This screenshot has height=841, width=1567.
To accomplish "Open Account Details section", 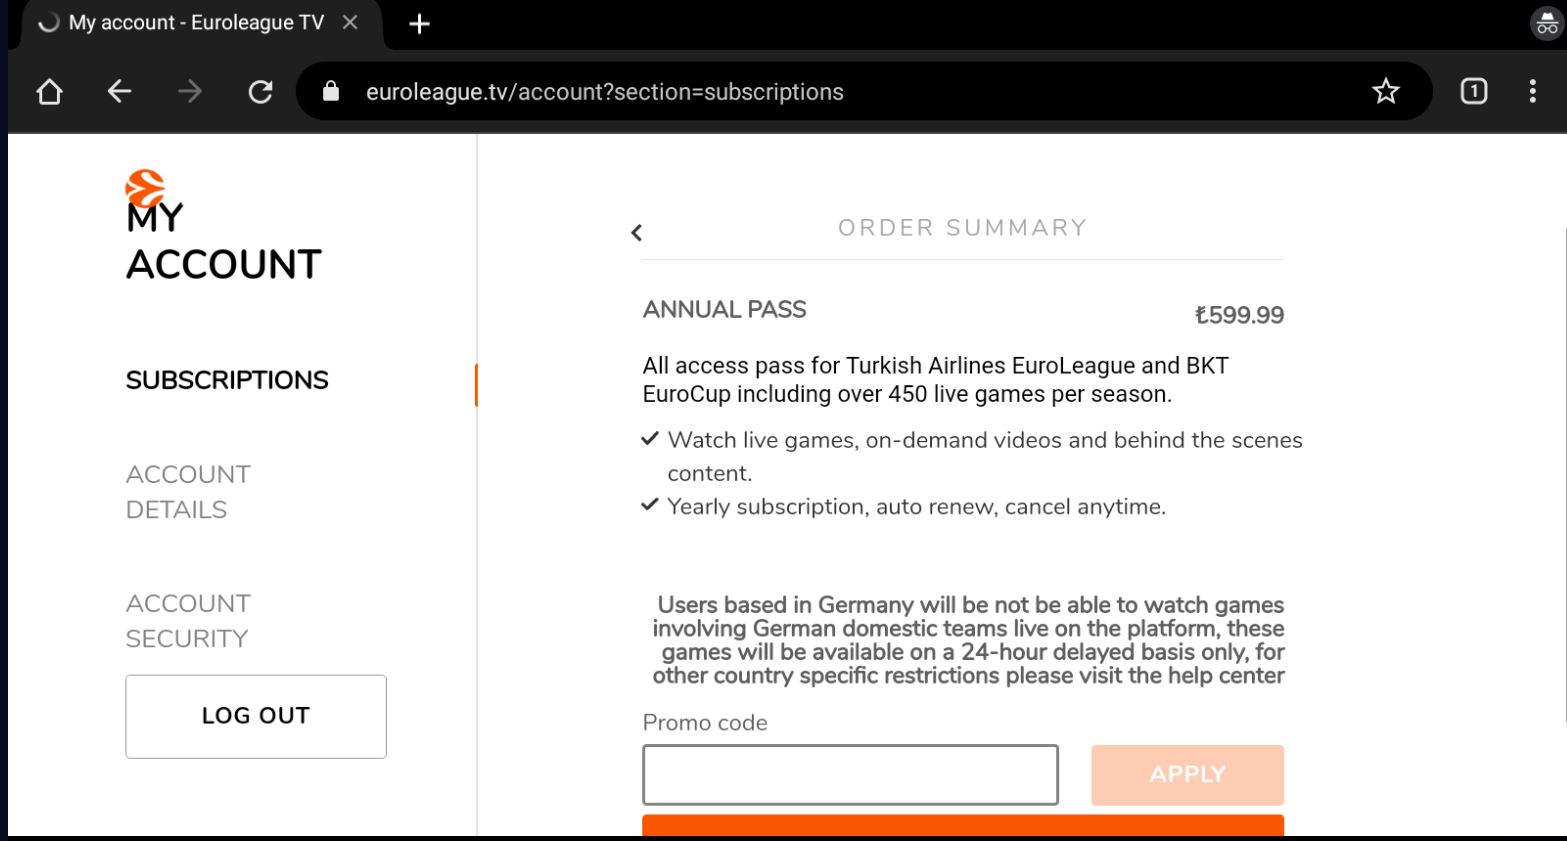I will [x=188, y=492].
